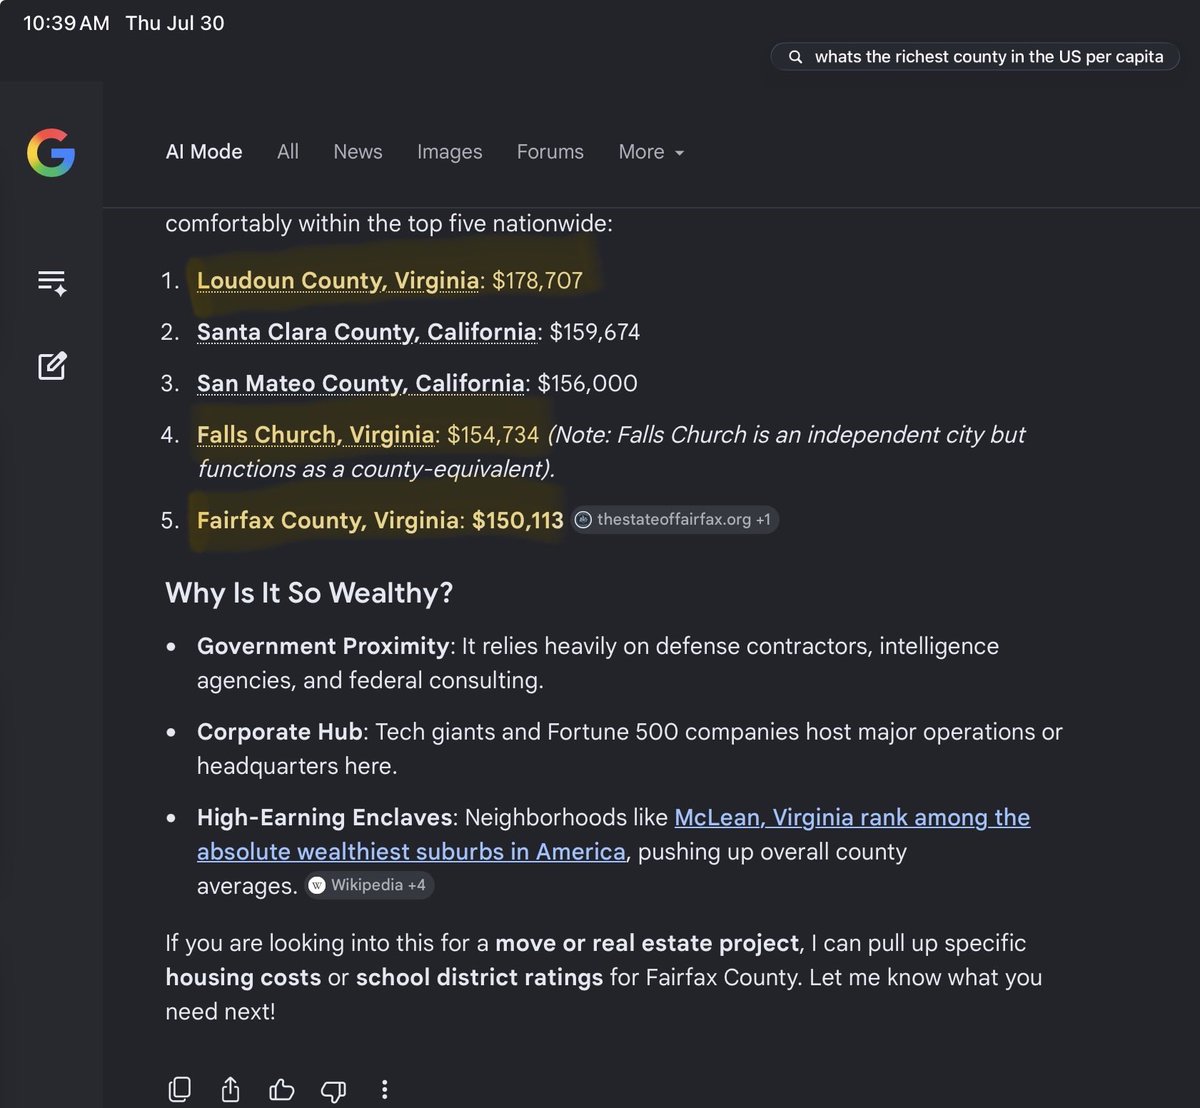Click the Thu Jul 30 date in status bar
This screenshot has height=1108, width=1200.
[x=175, y=23]
